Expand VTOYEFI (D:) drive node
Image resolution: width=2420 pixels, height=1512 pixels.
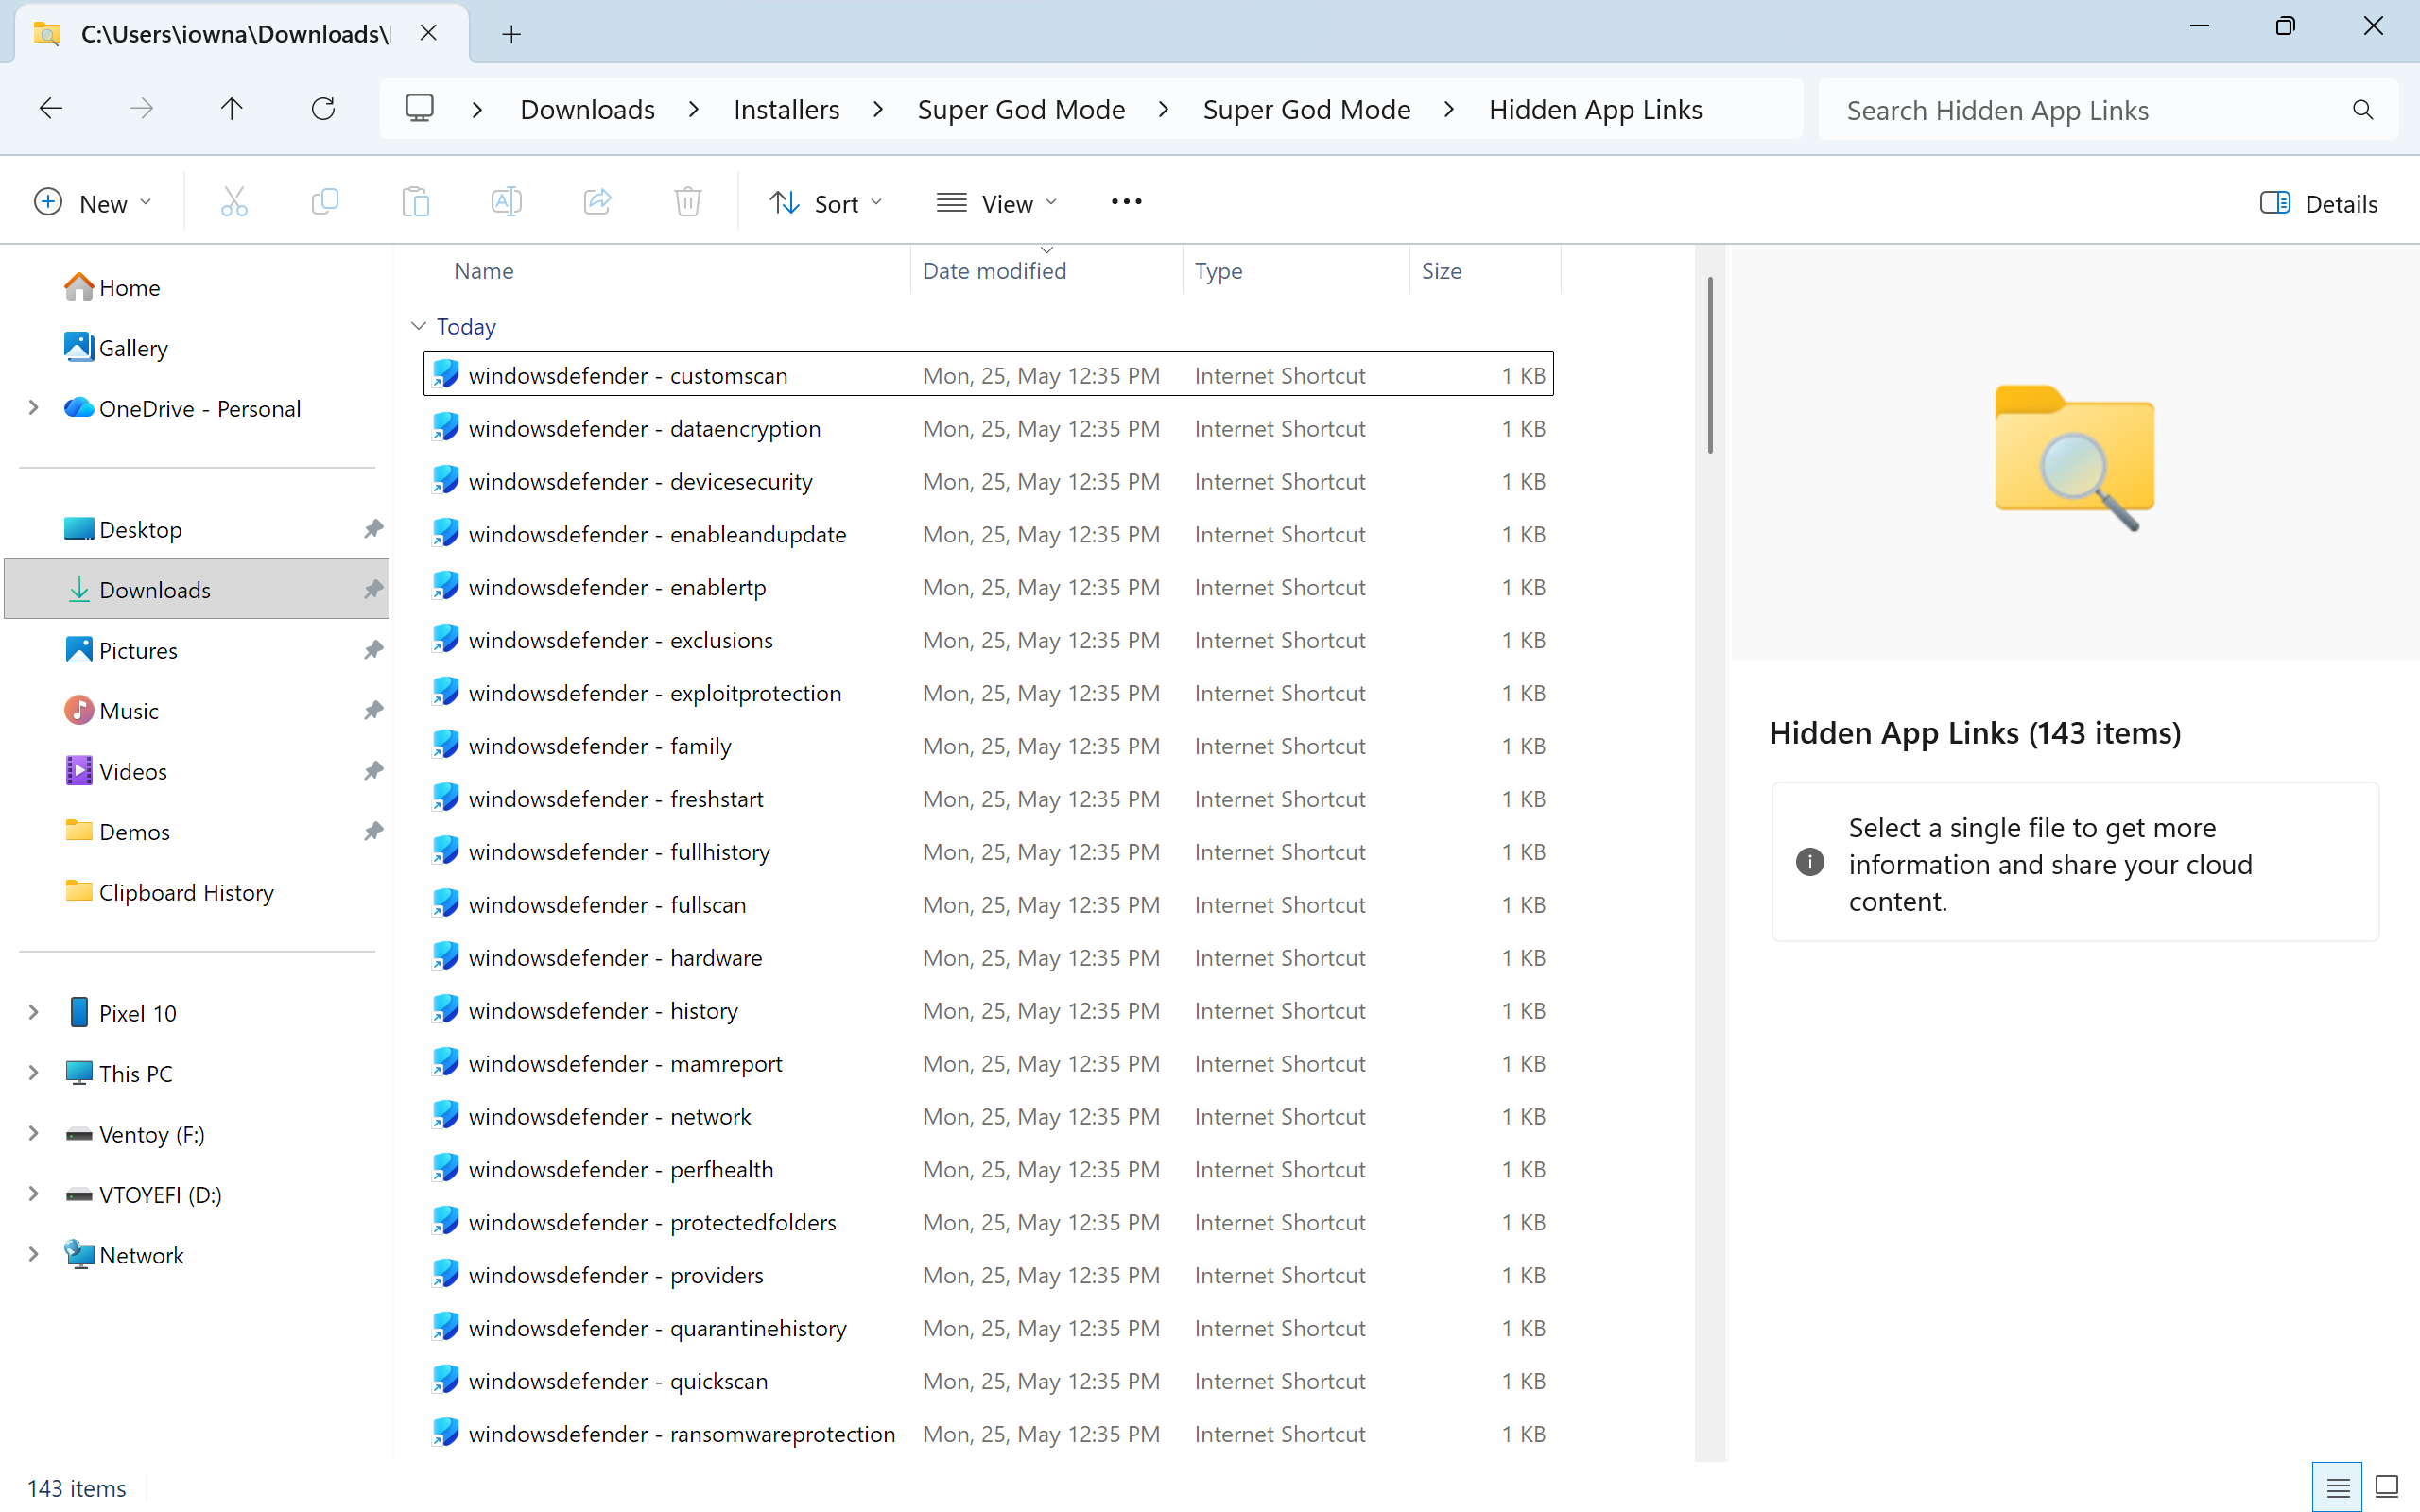33,1194
